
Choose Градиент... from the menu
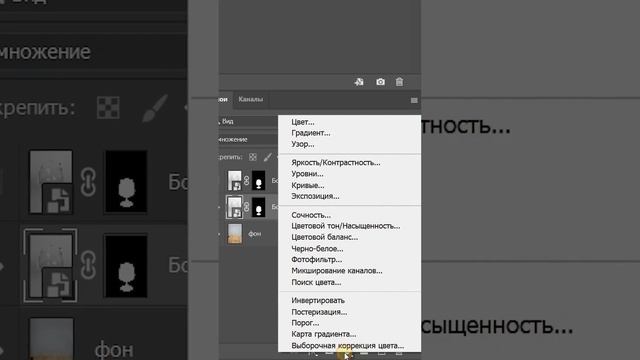tap(311, 133)
